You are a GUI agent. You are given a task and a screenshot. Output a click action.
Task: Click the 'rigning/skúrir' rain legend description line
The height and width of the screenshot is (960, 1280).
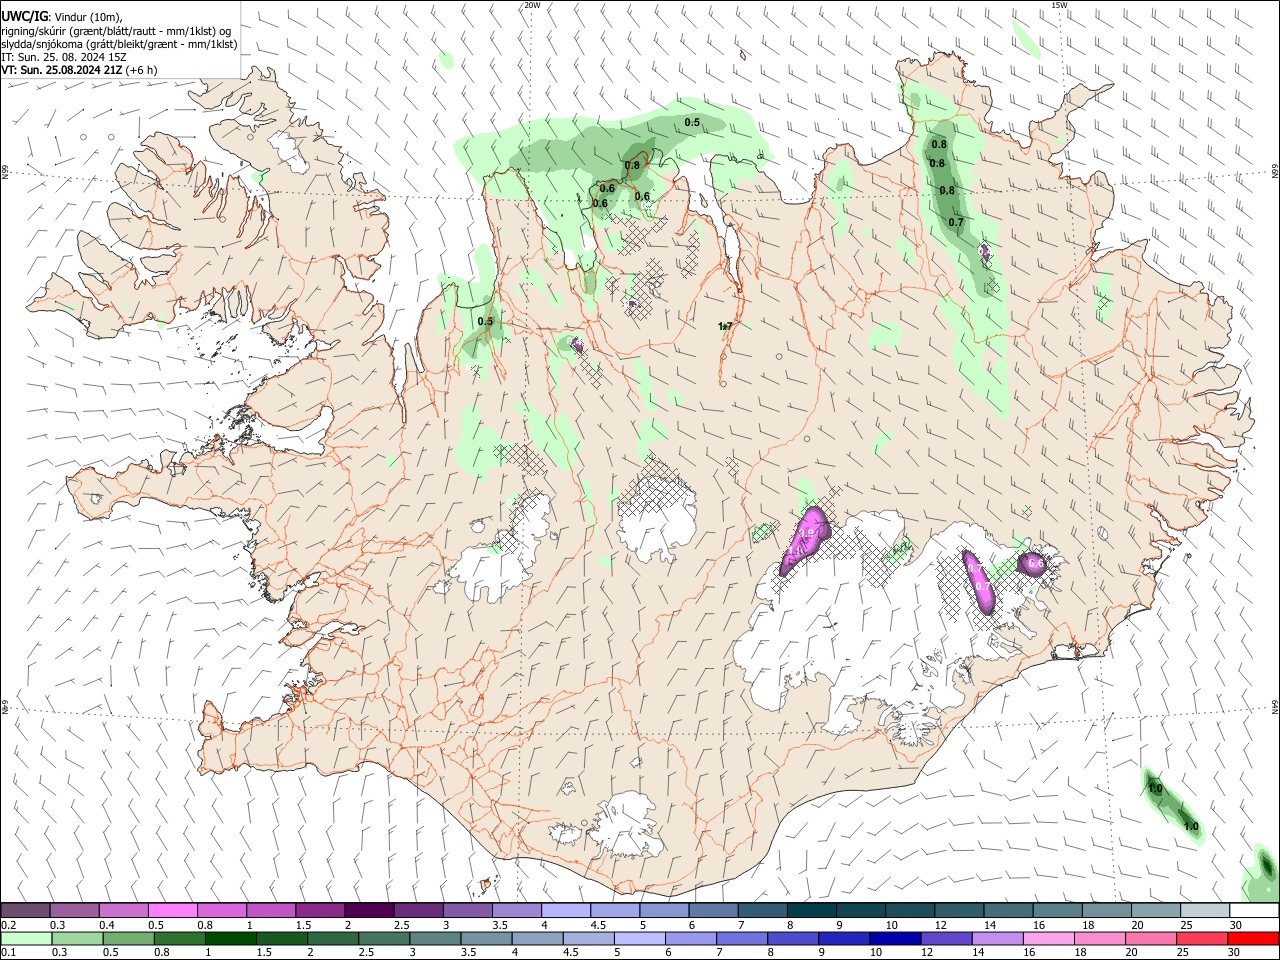click(116, 31)
